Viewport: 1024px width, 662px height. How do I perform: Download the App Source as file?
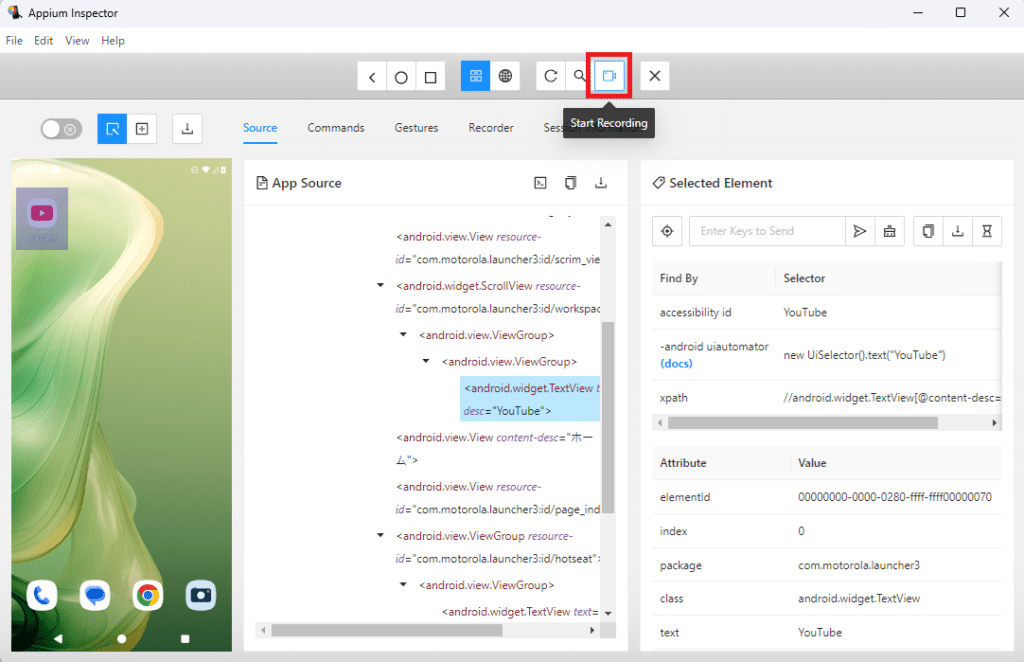click(x=601, y=183)
